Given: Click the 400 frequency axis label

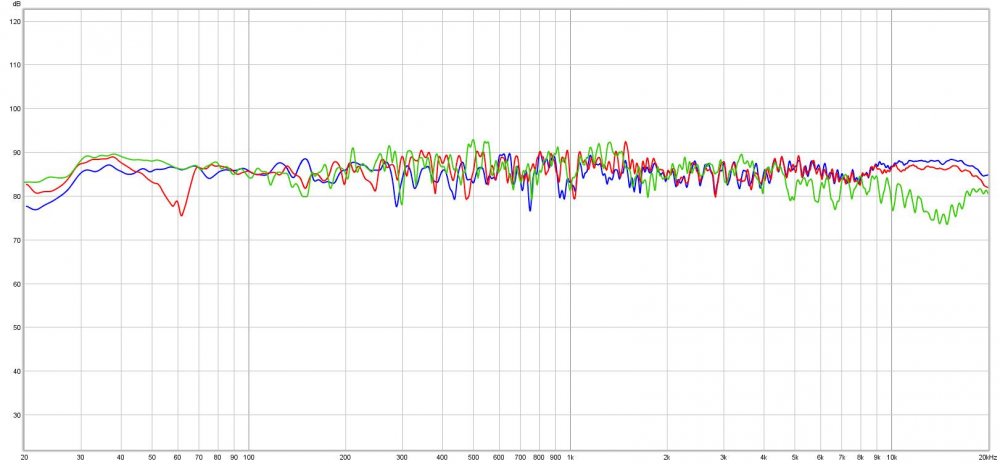Looking at the screenshot, I should 442,458.
